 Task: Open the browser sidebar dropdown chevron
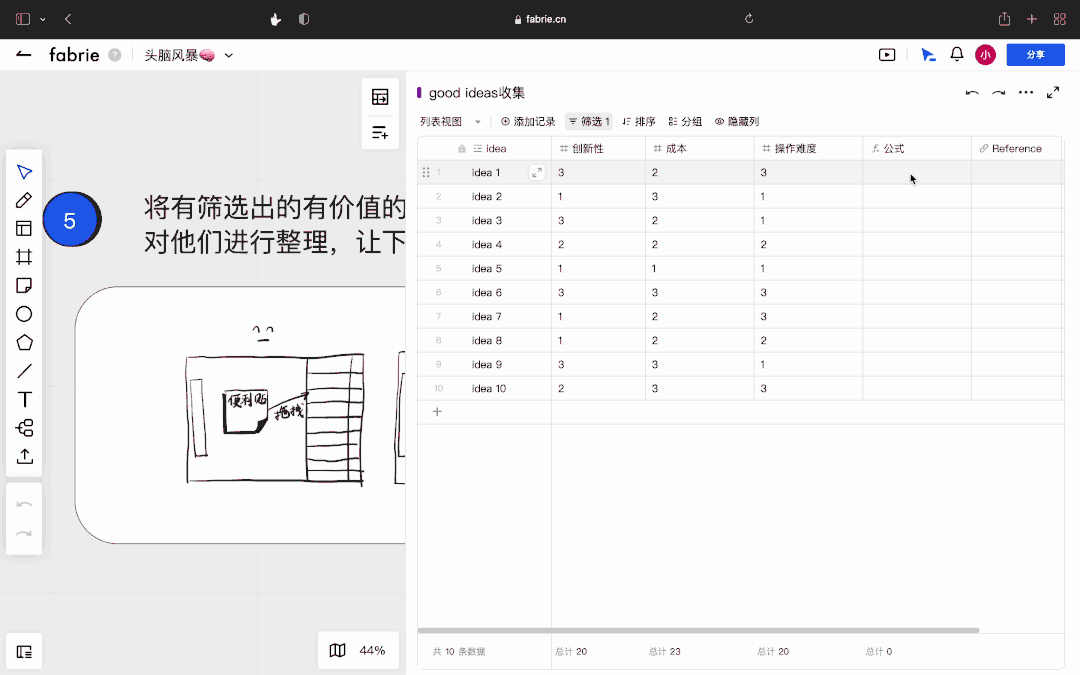pyautogui.click(x=43, y=19)
